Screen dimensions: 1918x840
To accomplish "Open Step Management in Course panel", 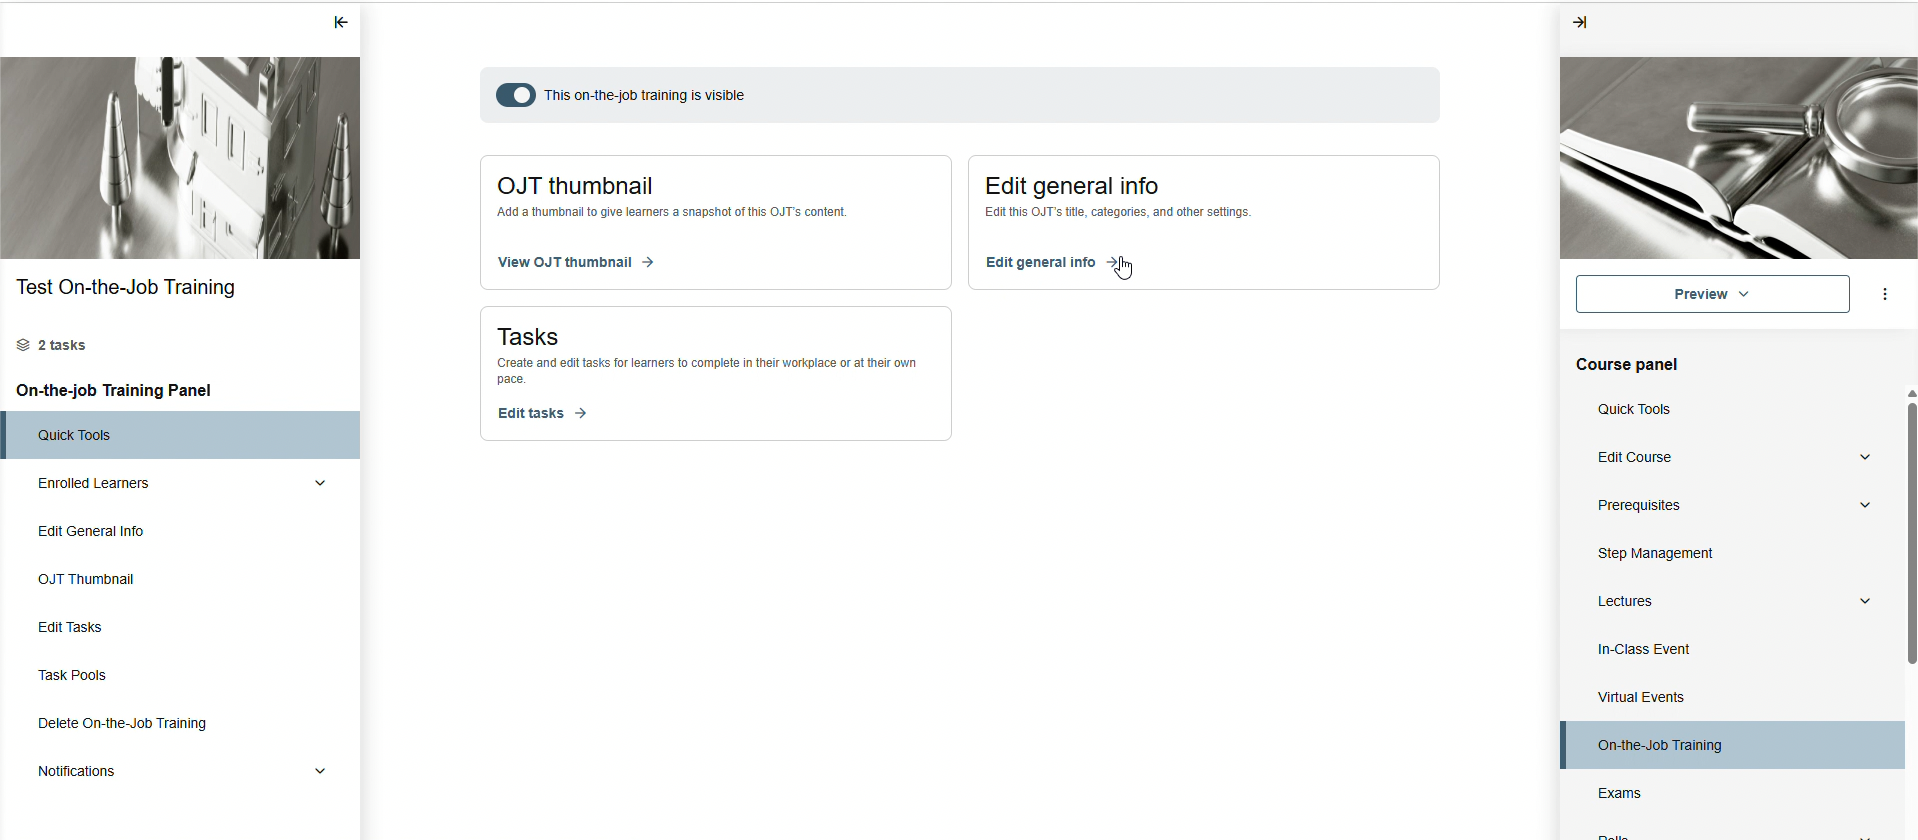I will [x=1655, y=553].
